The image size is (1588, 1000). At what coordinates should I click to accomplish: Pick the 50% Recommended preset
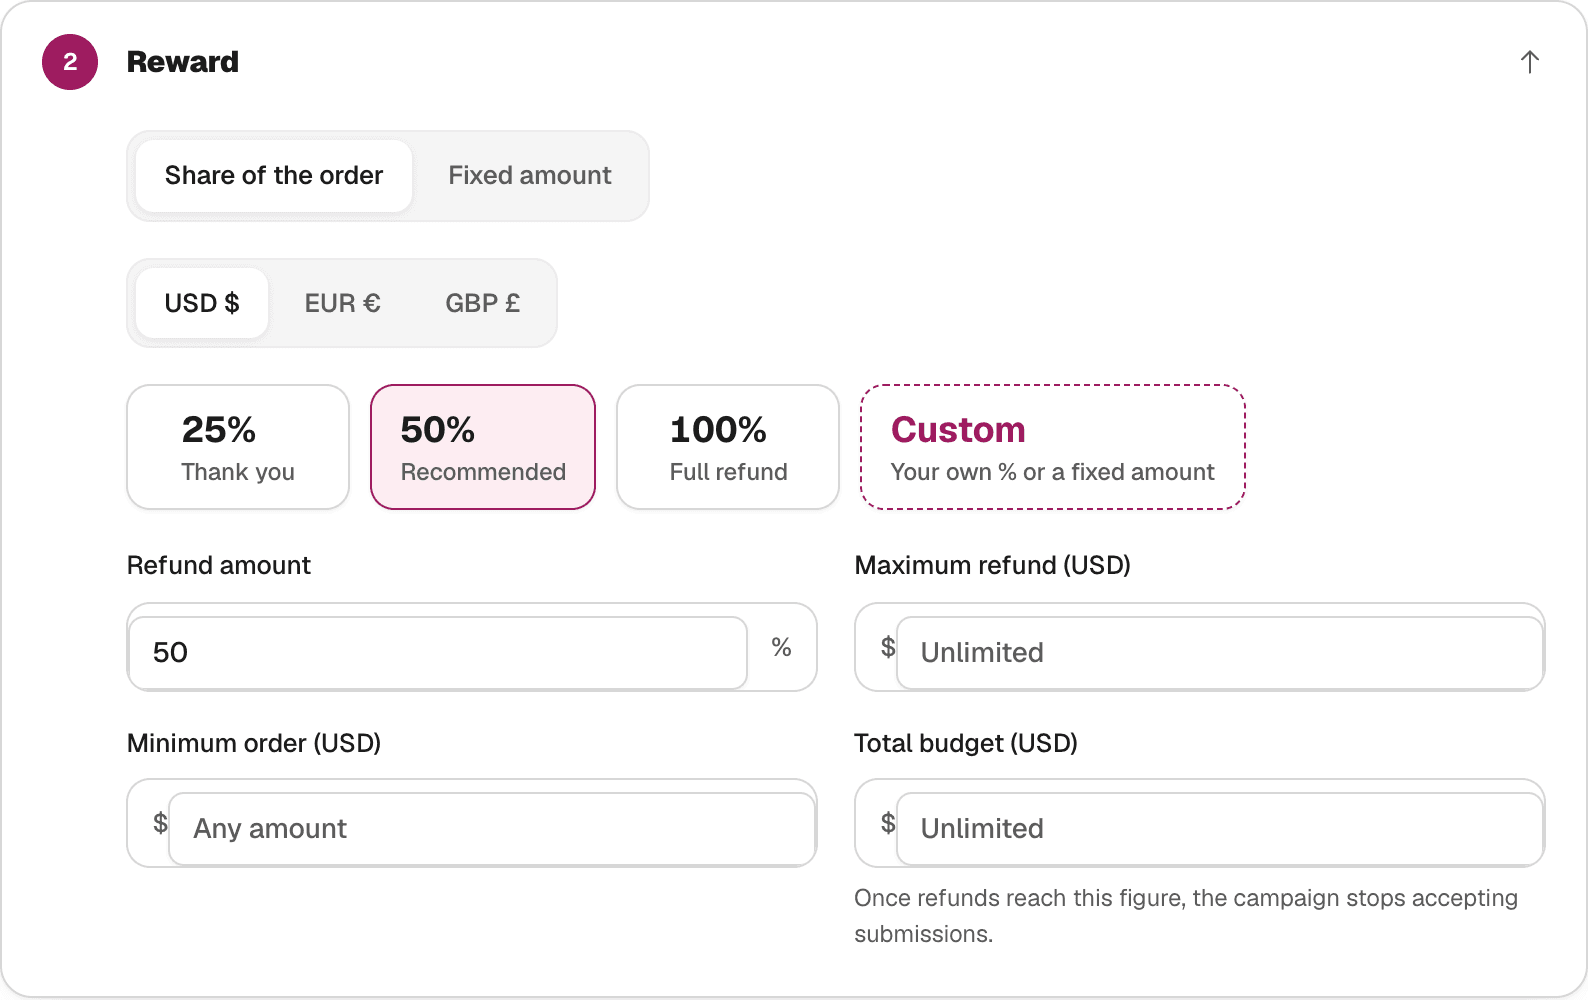coord(483,447)
